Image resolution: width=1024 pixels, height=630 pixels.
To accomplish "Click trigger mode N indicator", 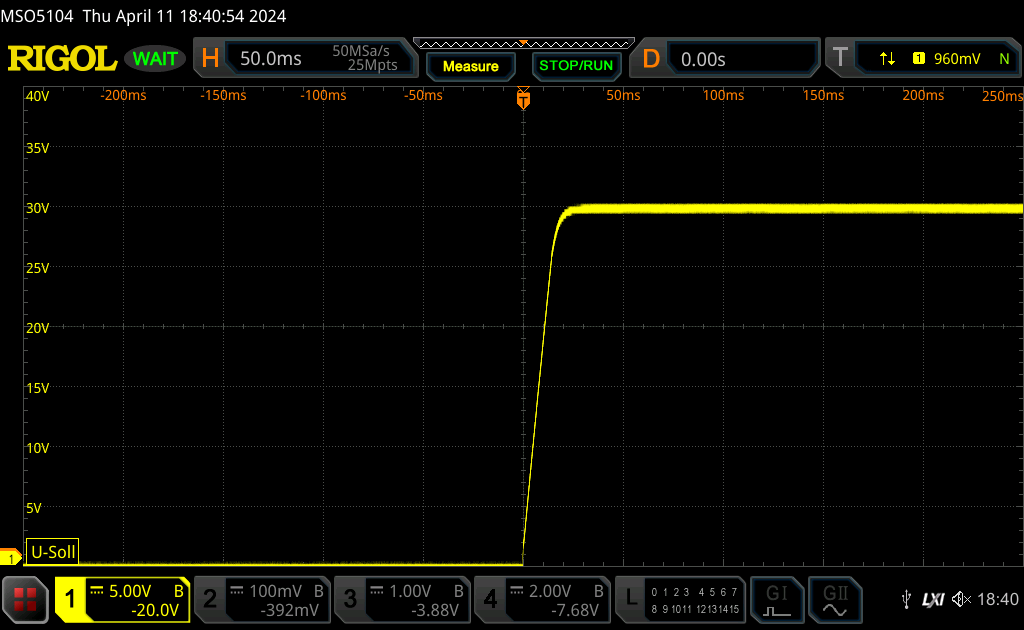I will click(x=1004, y=59).
